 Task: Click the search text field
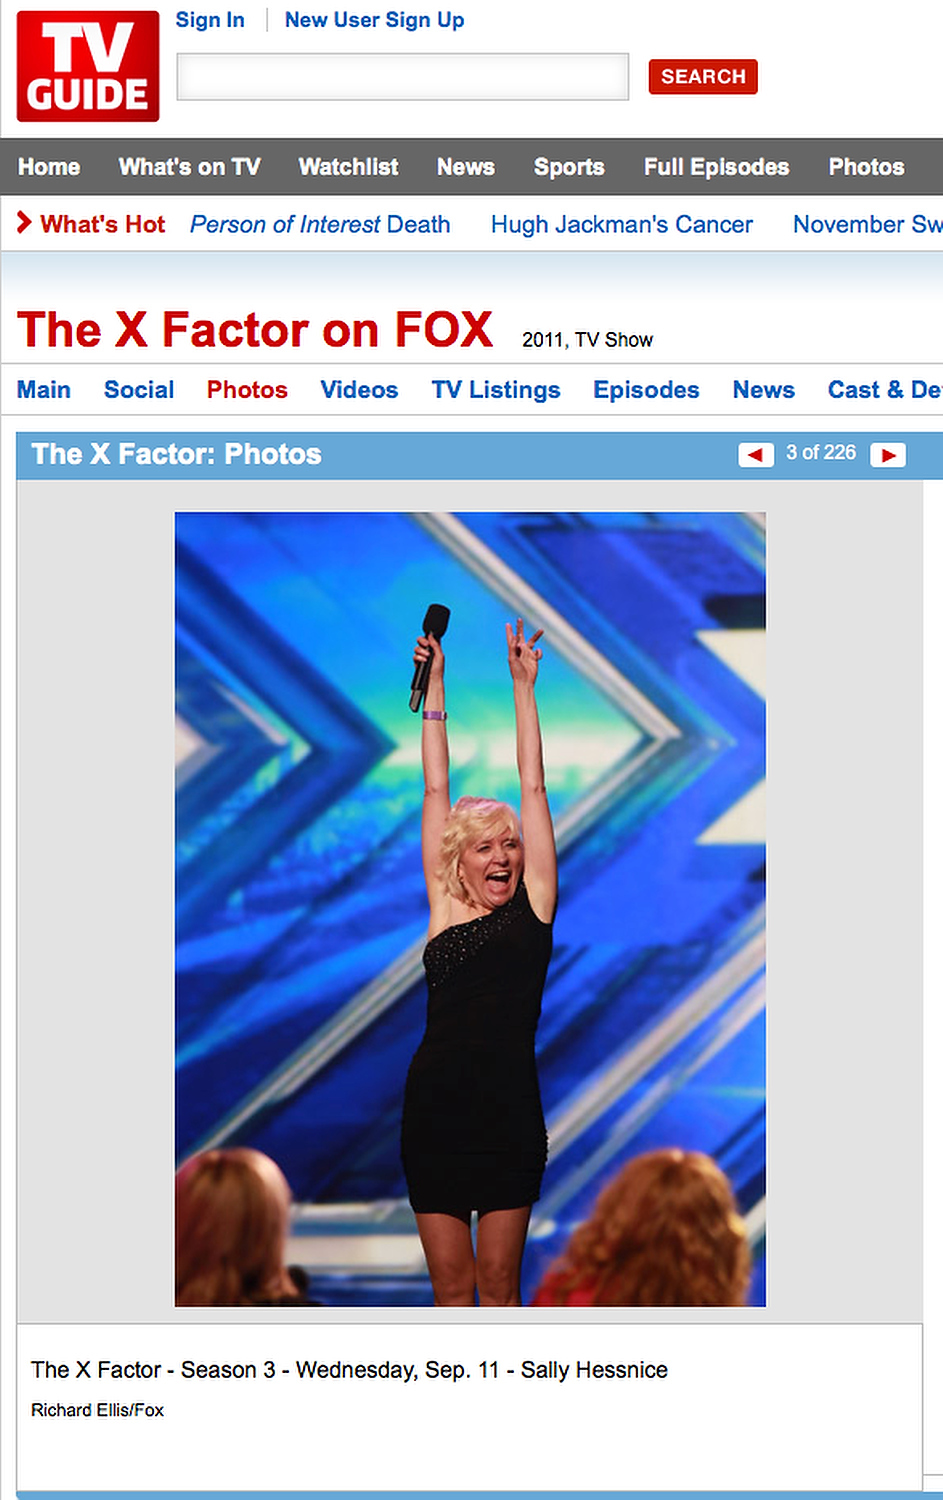coord(403,77)
